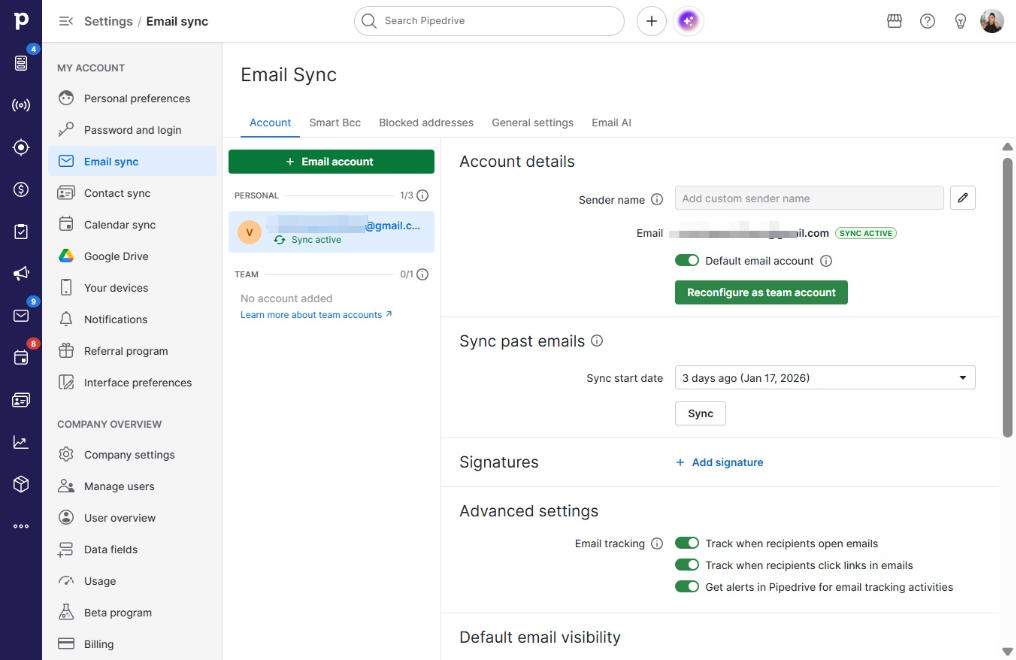The height and width of the screenshot is (660, 1016).
Task: Show info for Sender name
Action: point(656,199)
